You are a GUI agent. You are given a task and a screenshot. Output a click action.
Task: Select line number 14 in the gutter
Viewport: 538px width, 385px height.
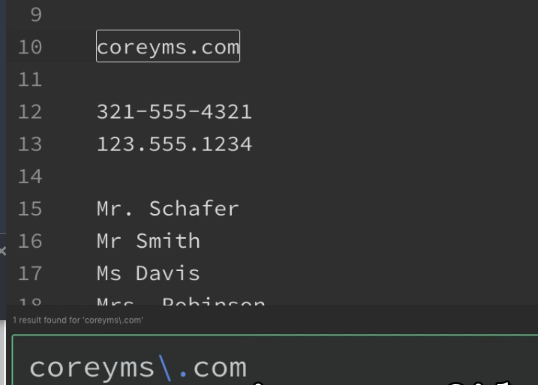[30, 176]
